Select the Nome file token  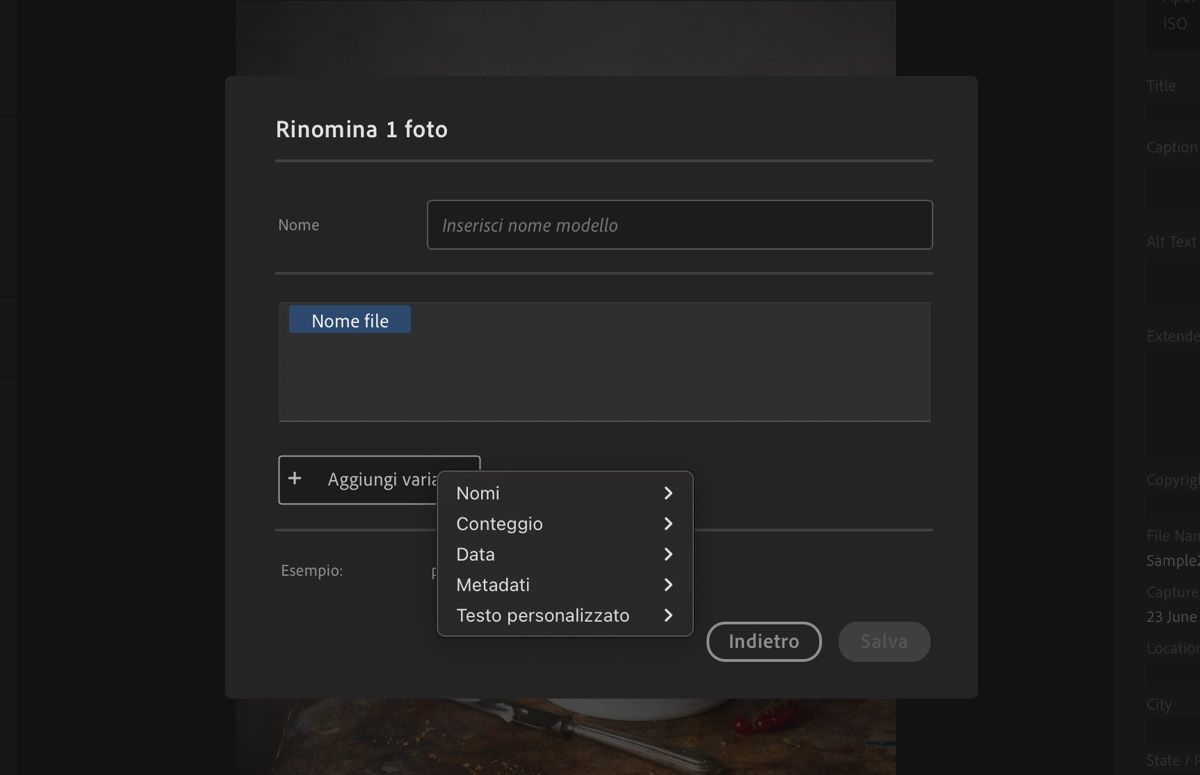point(350,320)
